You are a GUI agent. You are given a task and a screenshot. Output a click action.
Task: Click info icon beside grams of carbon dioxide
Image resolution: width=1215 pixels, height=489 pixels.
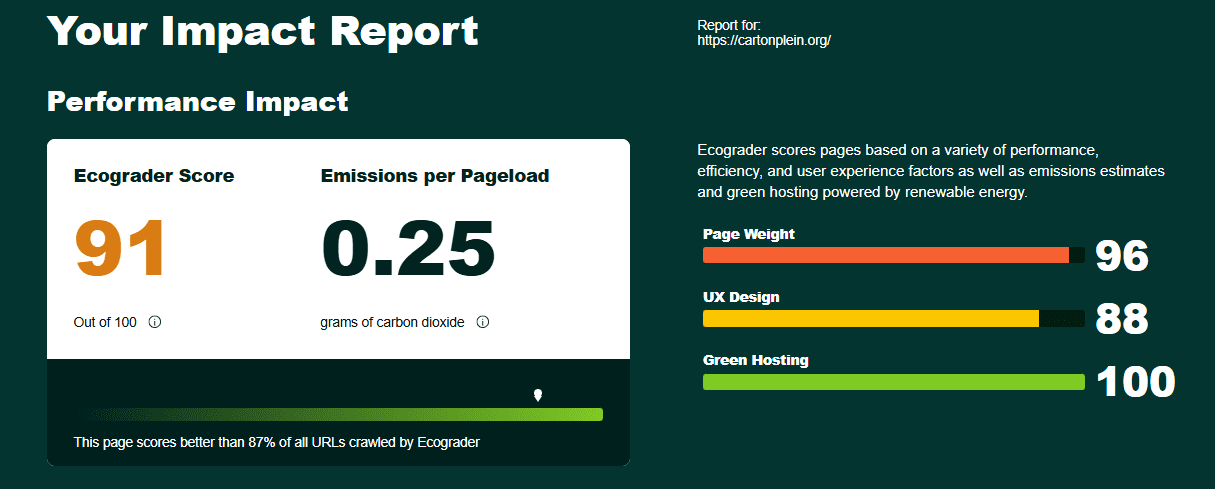(483, 322)
